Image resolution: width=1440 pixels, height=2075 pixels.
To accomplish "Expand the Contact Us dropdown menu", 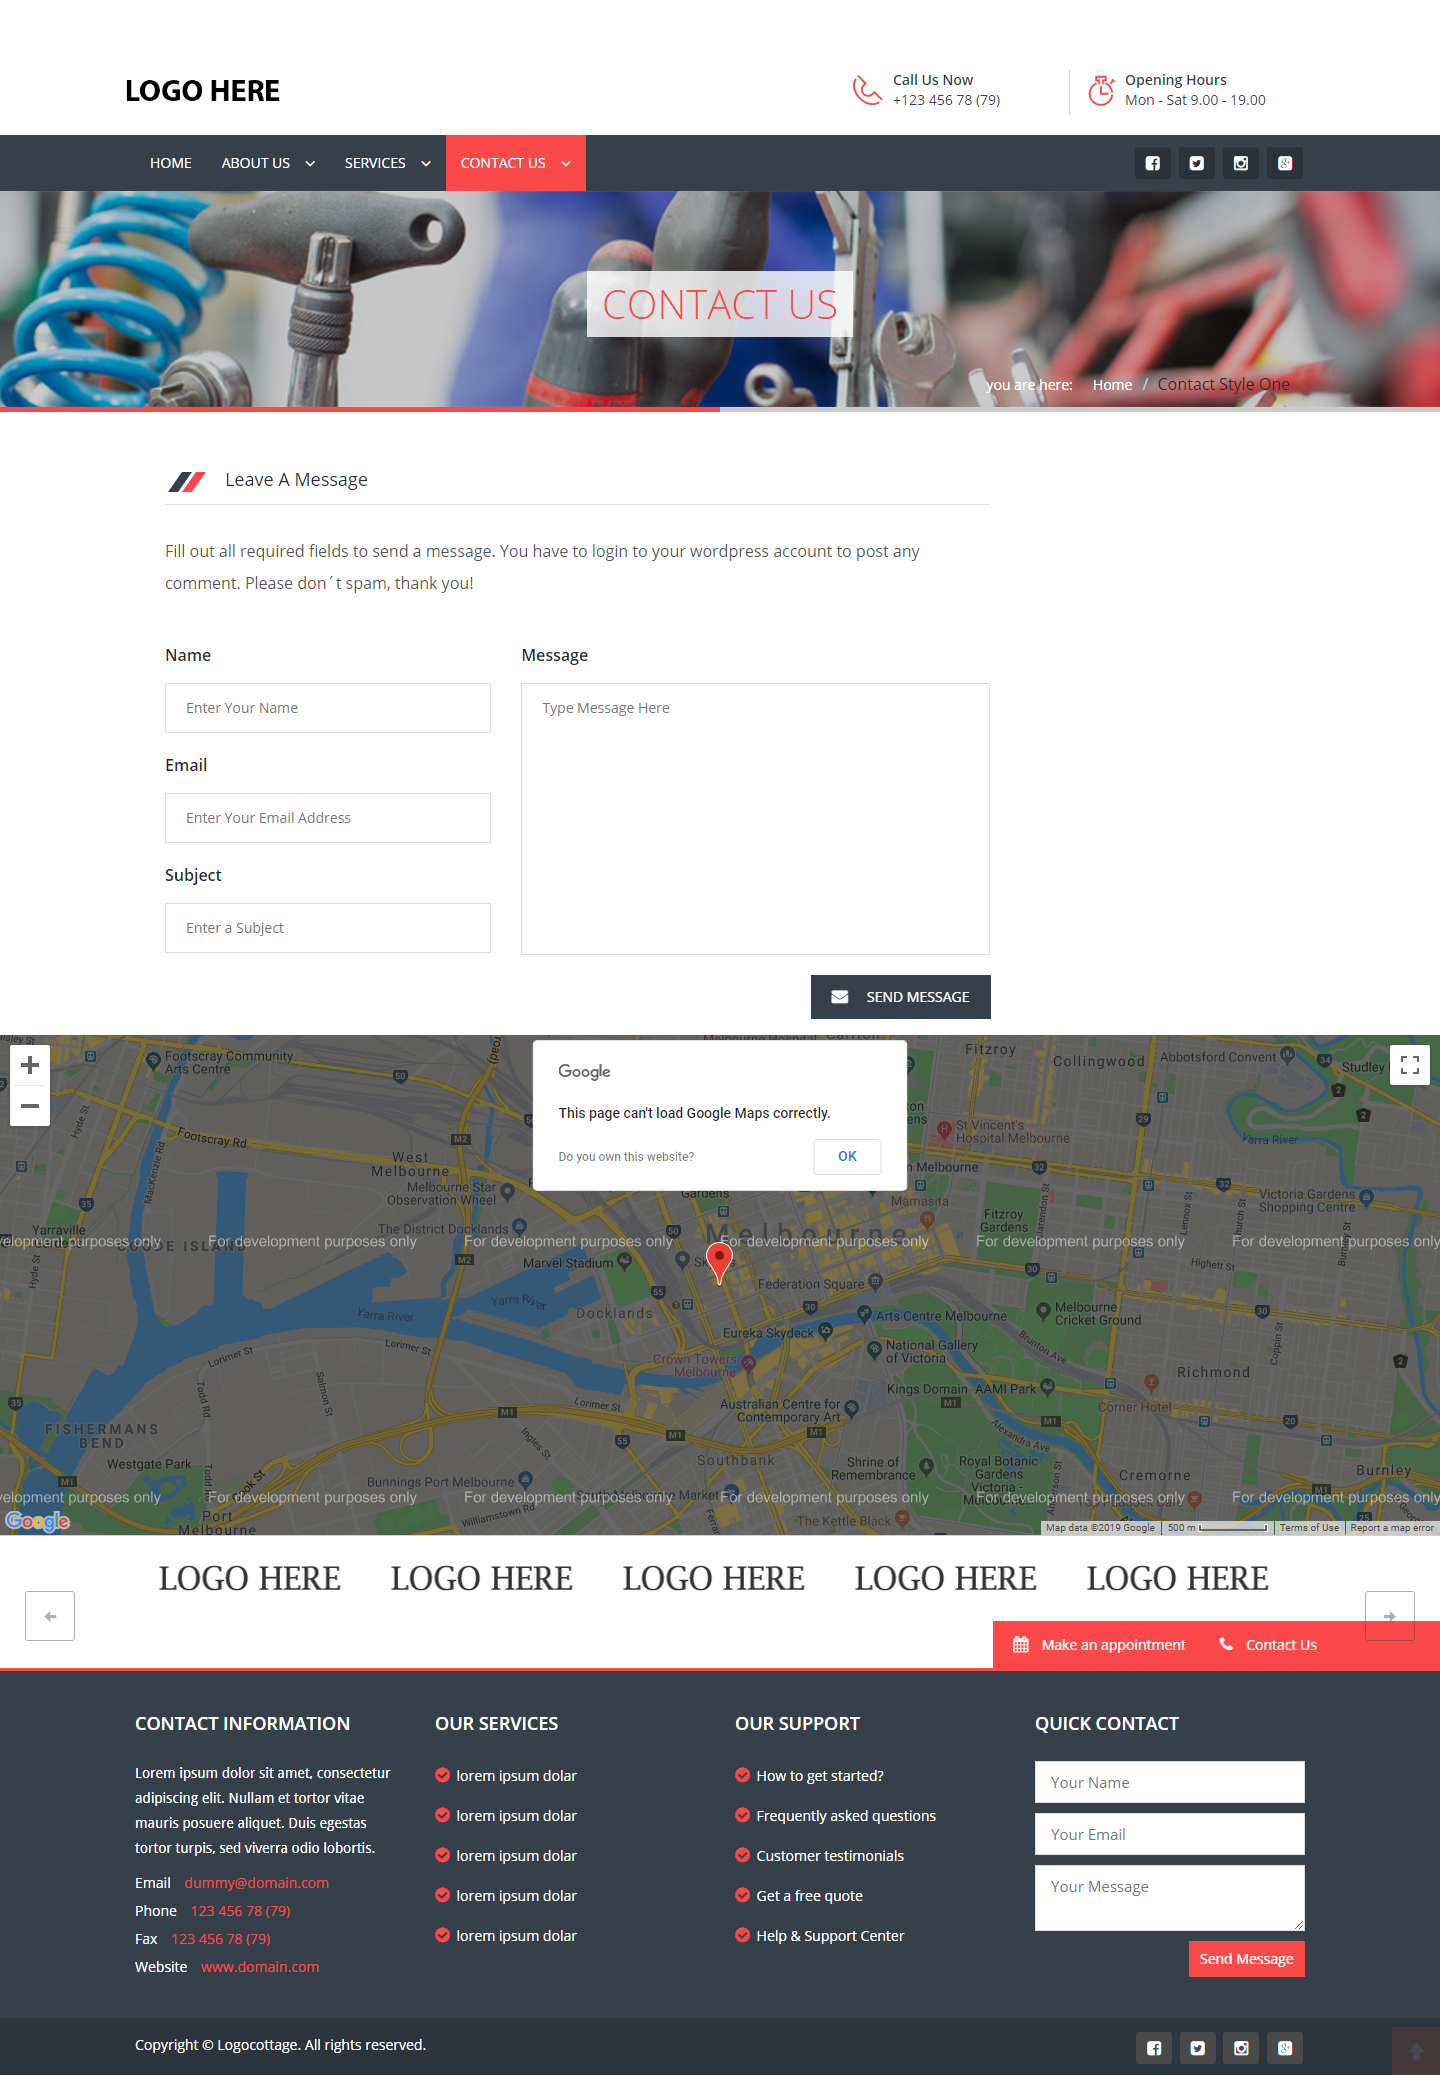I will [x=515, y=163].
